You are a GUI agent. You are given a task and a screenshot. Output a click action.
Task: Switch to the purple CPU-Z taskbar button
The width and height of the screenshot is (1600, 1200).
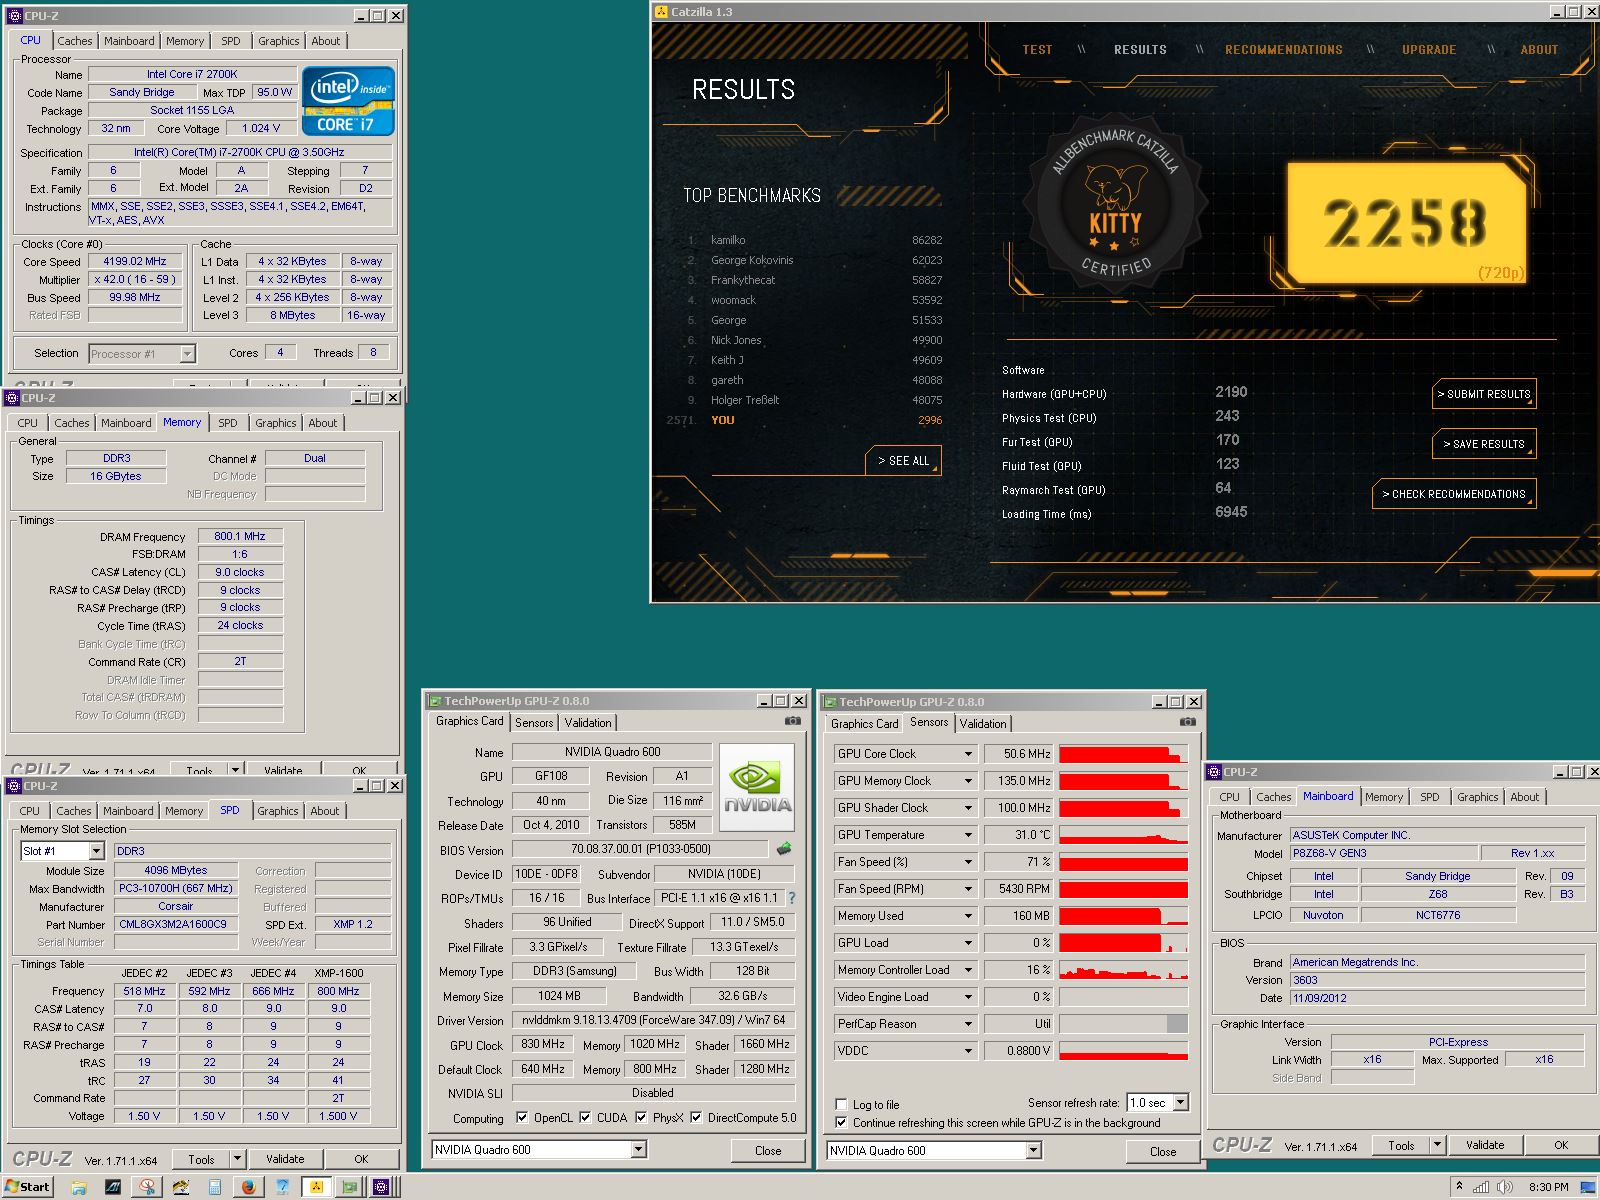click(x=381, y=1187)
